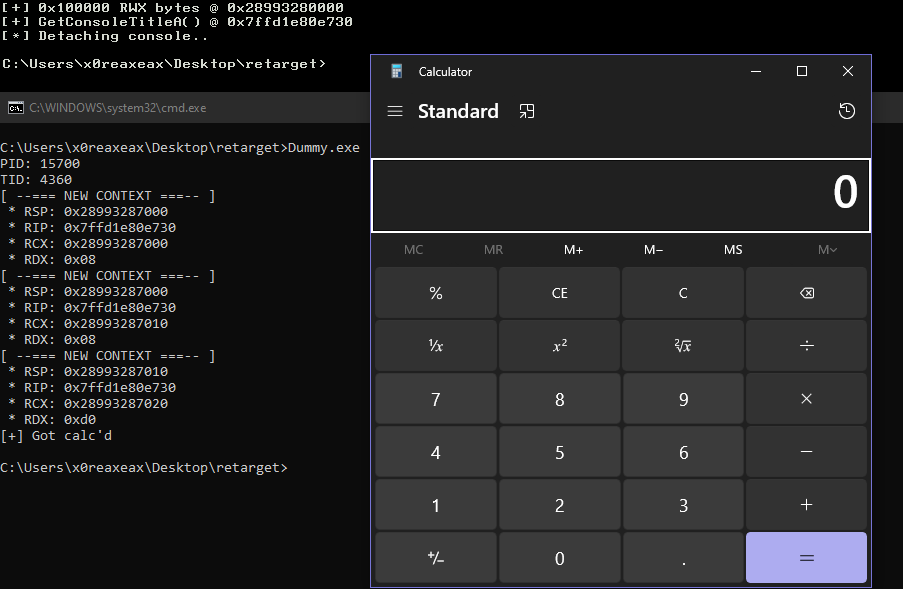Viewport: 903px width, 589px height.
Task: Click the plus operator key
Action: (x=806, y=505)
